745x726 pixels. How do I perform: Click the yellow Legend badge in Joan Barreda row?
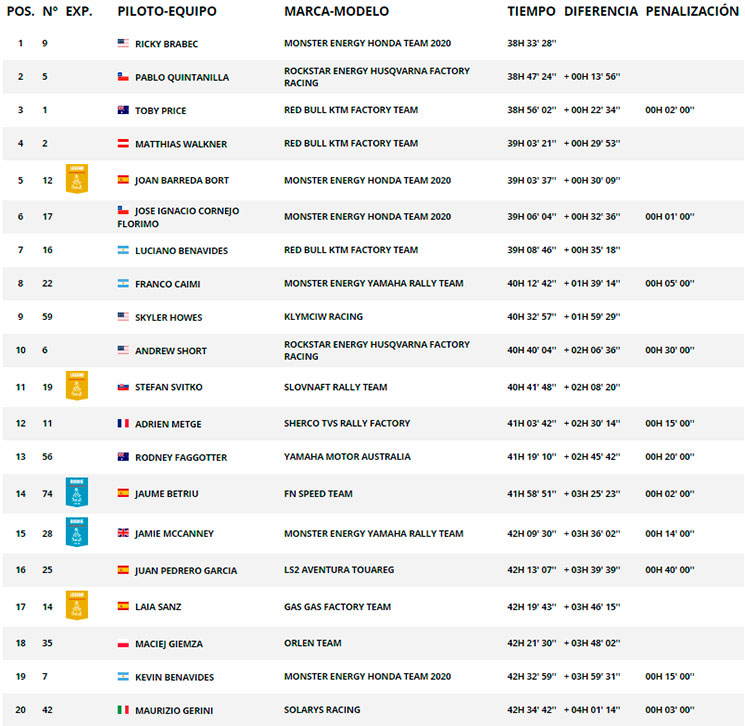pos(76,179)
